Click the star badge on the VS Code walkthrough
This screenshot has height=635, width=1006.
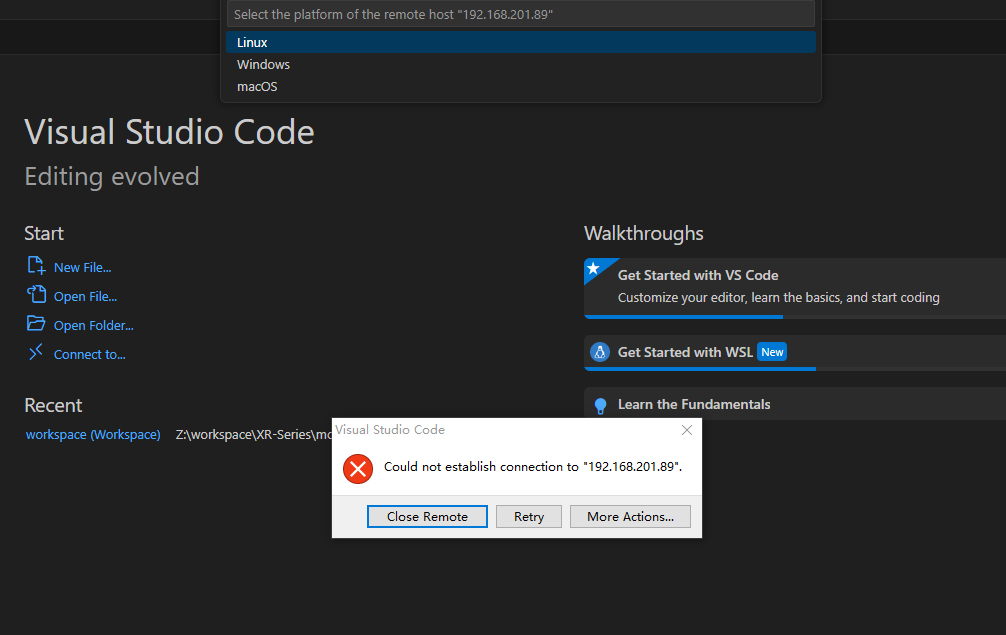click(594, 268)
